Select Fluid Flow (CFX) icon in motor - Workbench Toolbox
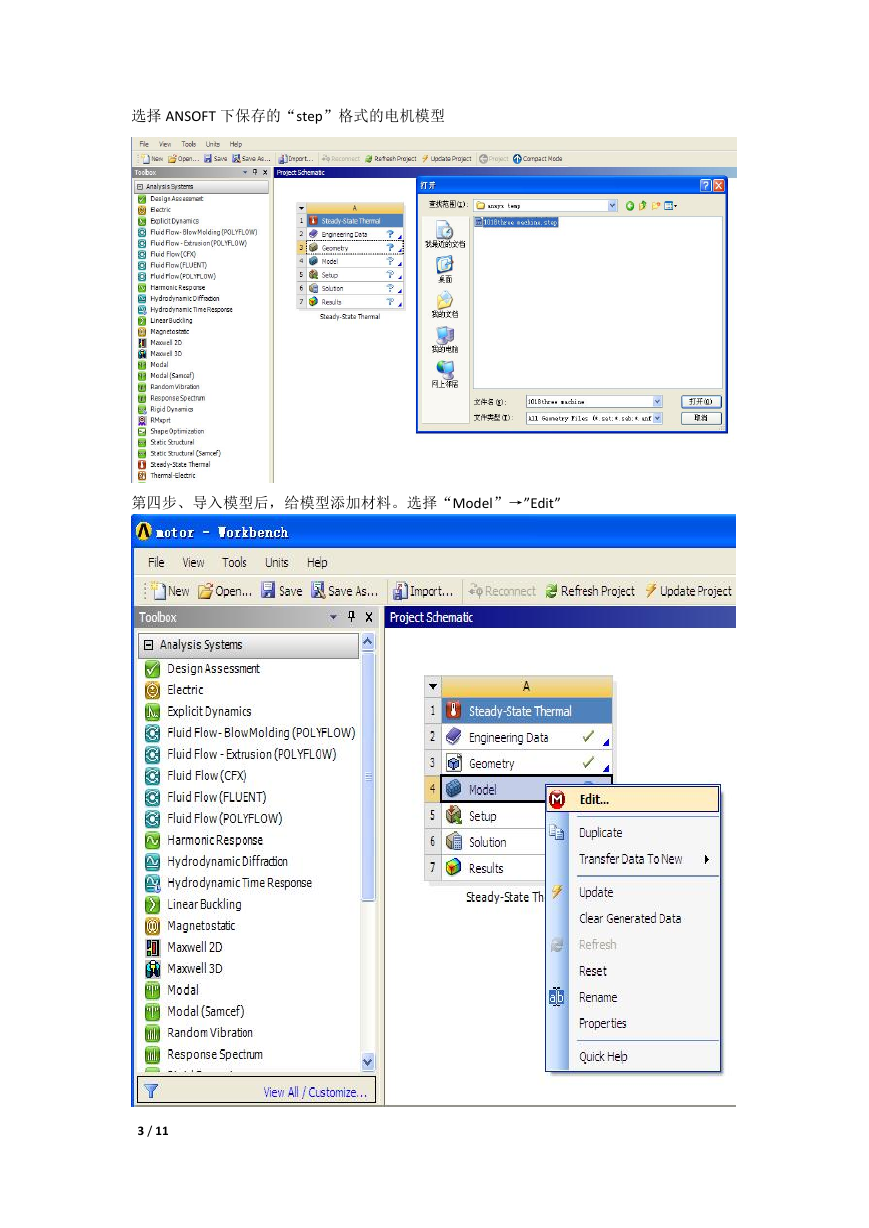 (x=153, y=776)
